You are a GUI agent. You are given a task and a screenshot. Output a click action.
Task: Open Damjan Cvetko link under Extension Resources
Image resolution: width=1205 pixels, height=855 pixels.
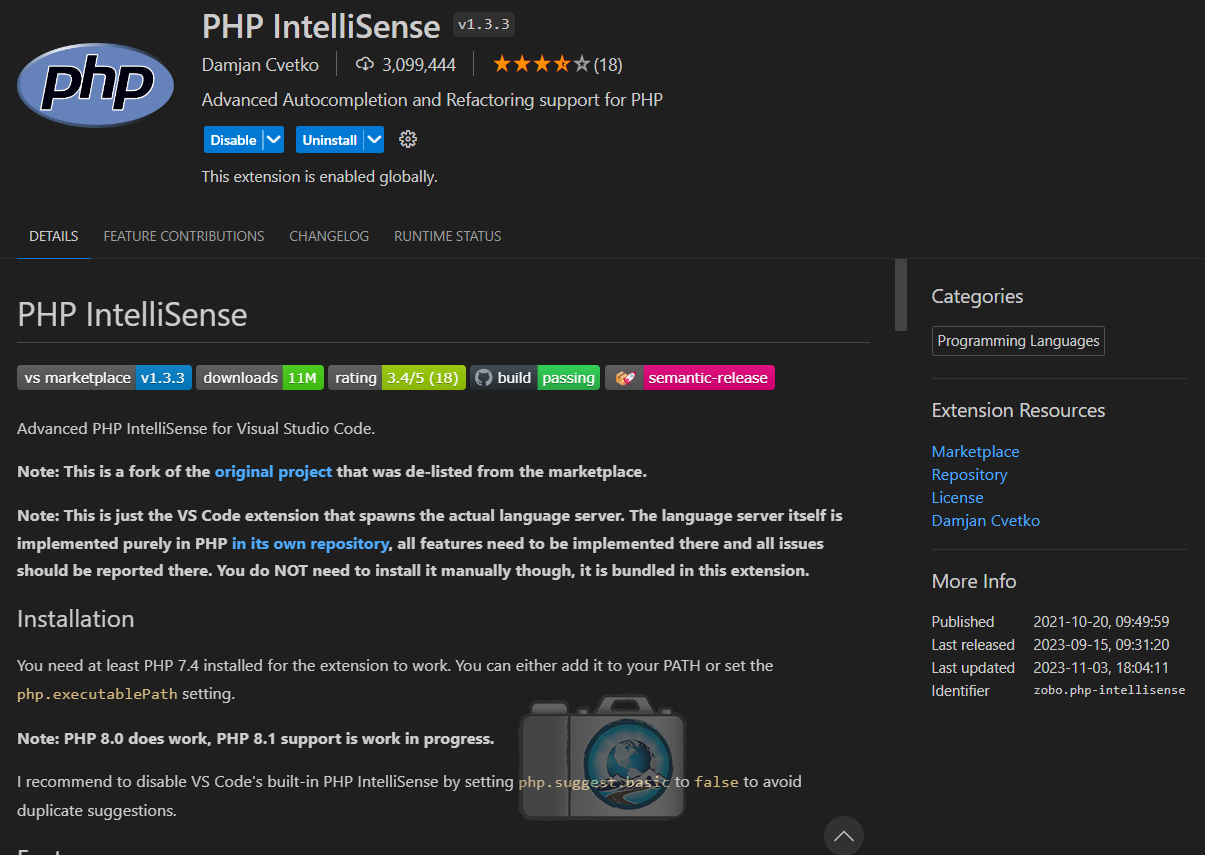pyautogui.click(x=986, y=521)
